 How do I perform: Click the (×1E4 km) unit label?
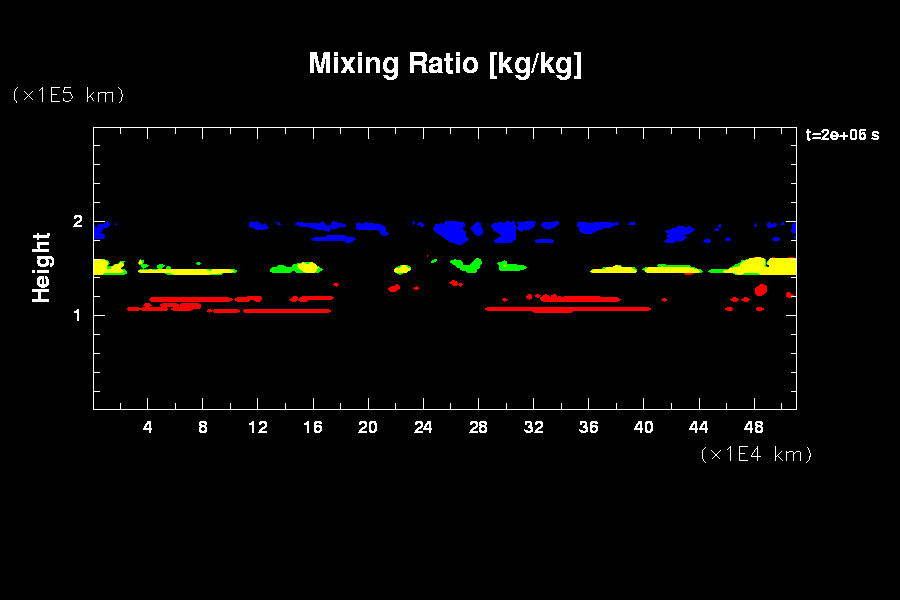(x=756, y=454)
